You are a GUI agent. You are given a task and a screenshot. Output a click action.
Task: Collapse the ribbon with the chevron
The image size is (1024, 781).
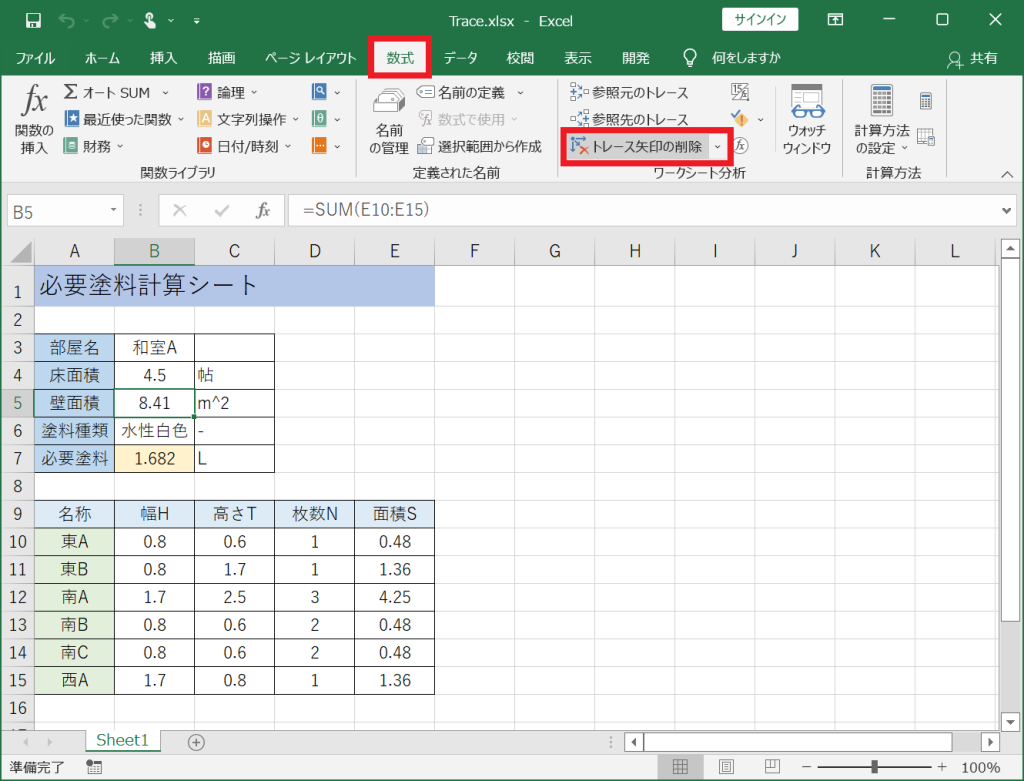tap(1007, 174)
